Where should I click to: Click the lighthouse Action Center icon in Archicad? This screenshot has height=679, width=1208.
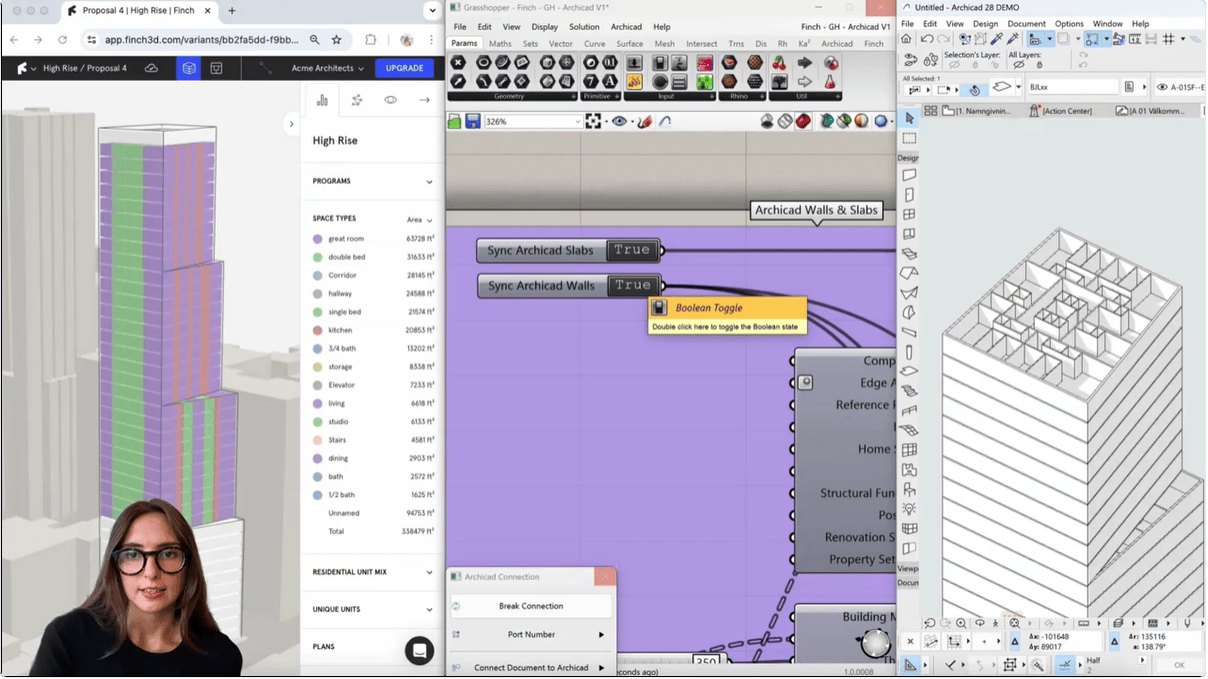(x=1036, y=111)
